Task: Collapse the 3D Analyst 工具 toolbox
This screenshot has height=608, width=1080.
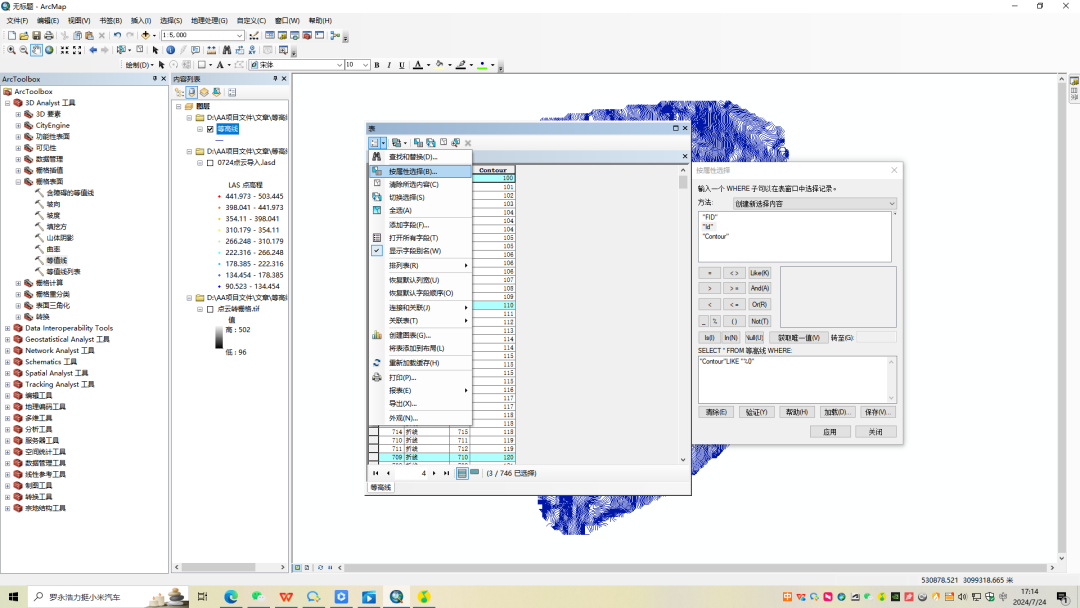Action: tap(8, 103)
